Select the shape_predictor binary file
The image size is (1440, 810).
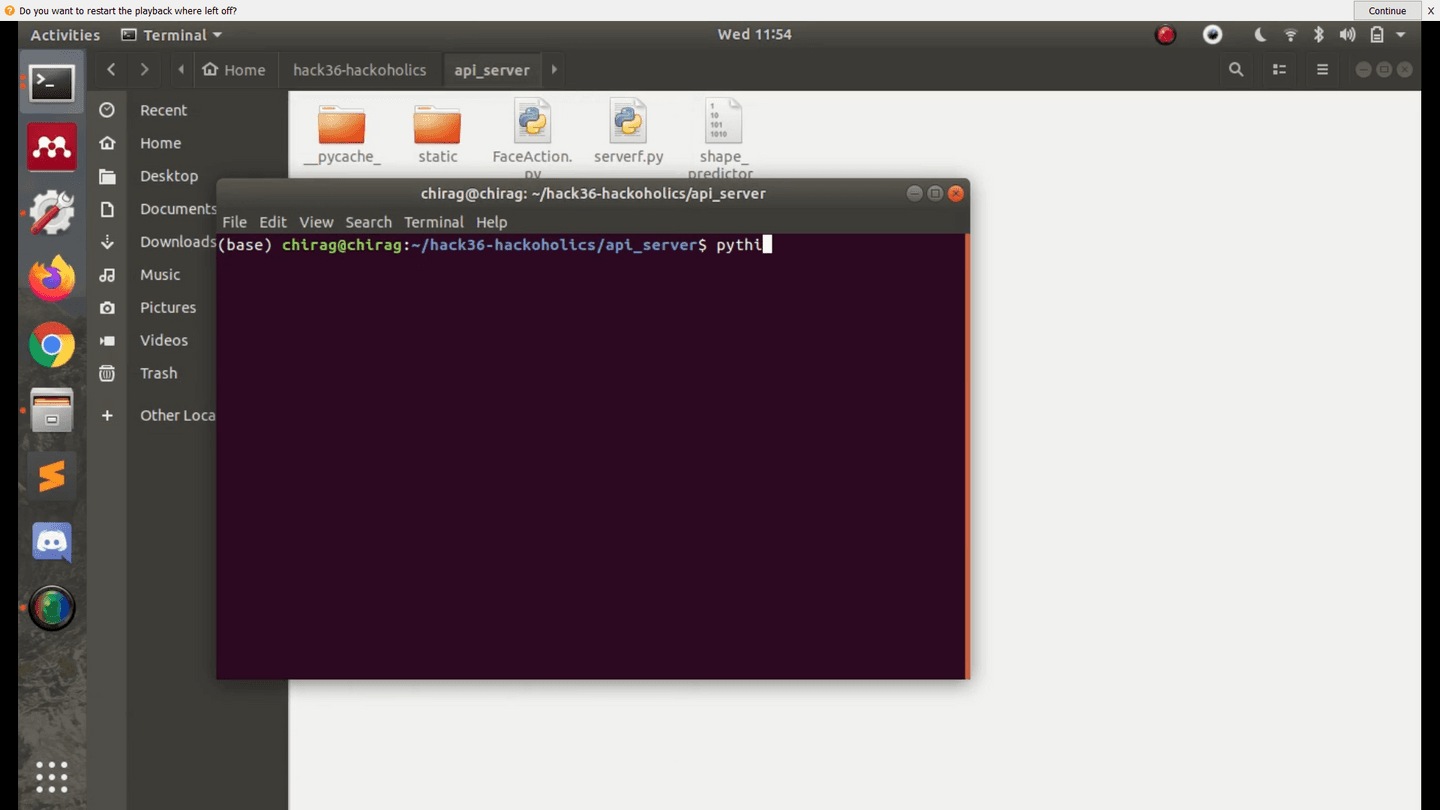(722, 138)
